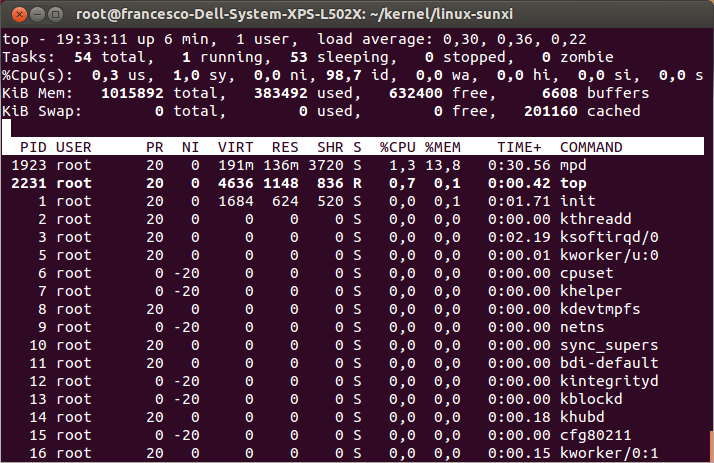Image resolution: width=714 pixels, height=463 pixels.
Task: Click the 0:02.19 time of ksoftirqd/0
Action: (x=519, y=238)
